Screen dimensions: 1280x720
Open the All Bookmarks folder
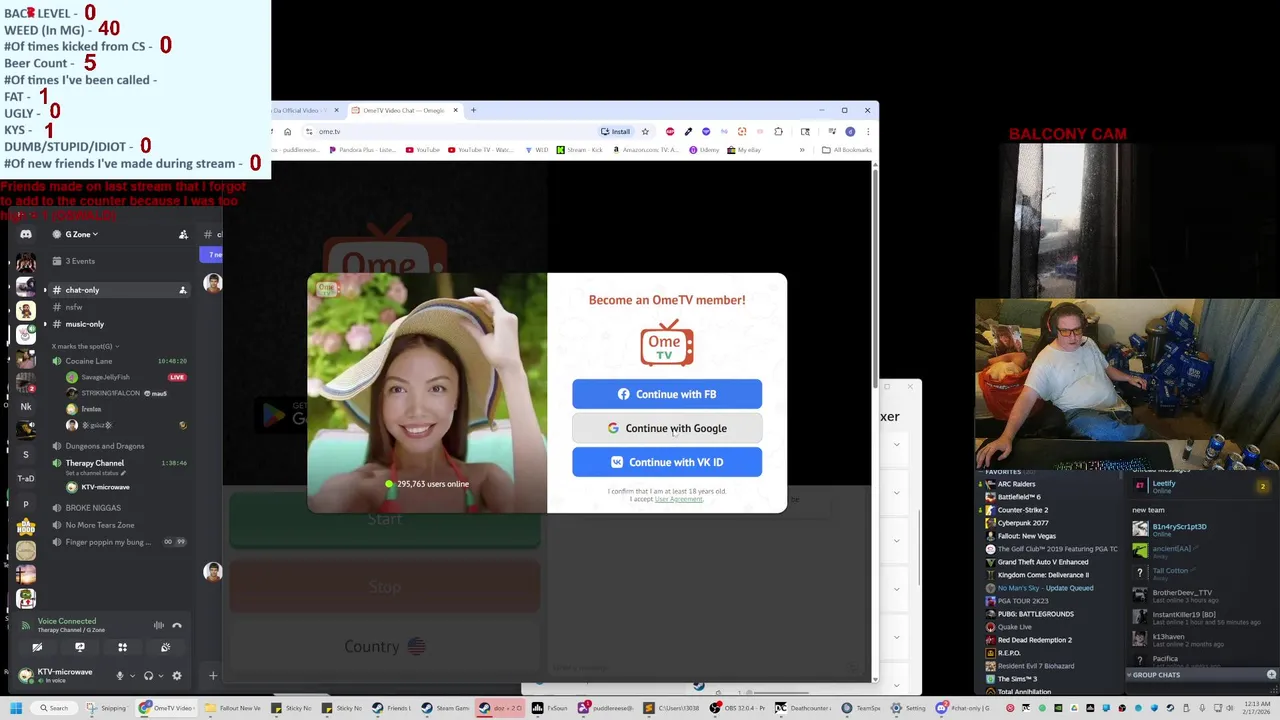tap(847, 150)
